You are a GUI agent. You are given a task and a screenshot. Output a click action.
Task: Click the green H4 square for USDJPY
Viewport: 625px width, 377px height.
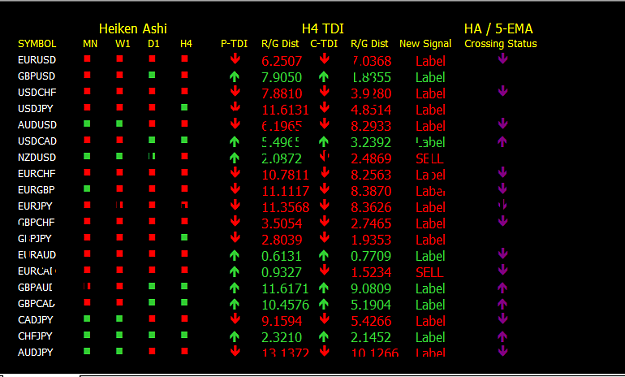184,107
